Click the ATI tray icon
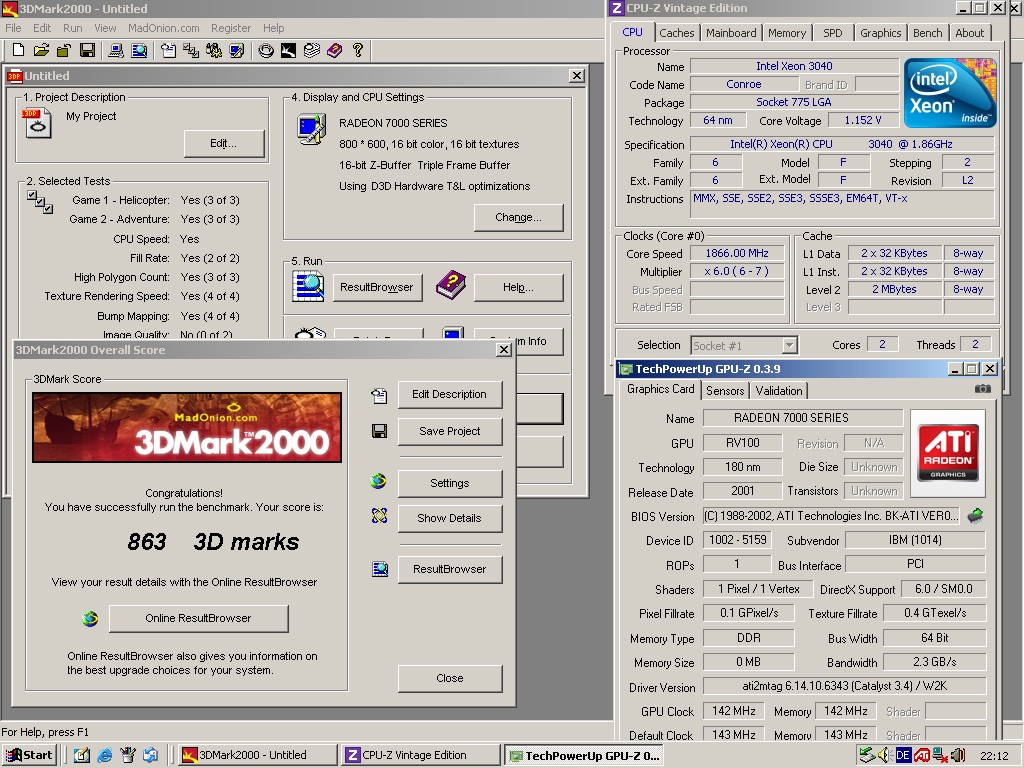1024x768 pixels. pos(921,756)
